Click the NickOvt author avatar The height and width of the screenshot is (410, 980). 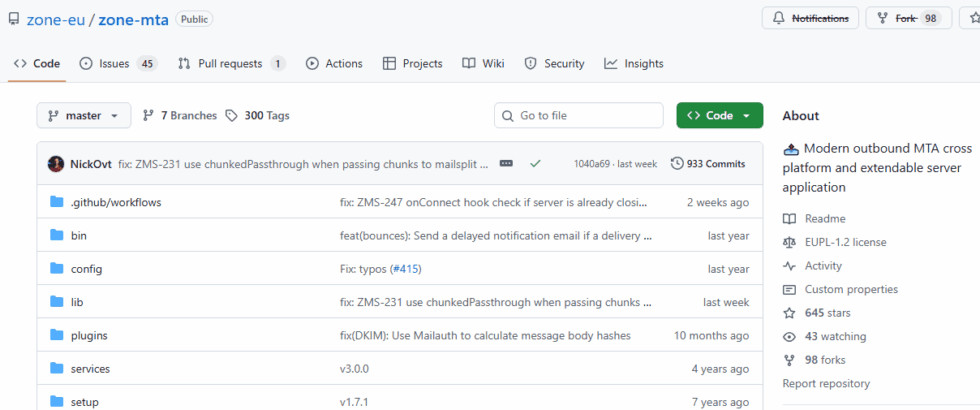(x=55, y=164)
